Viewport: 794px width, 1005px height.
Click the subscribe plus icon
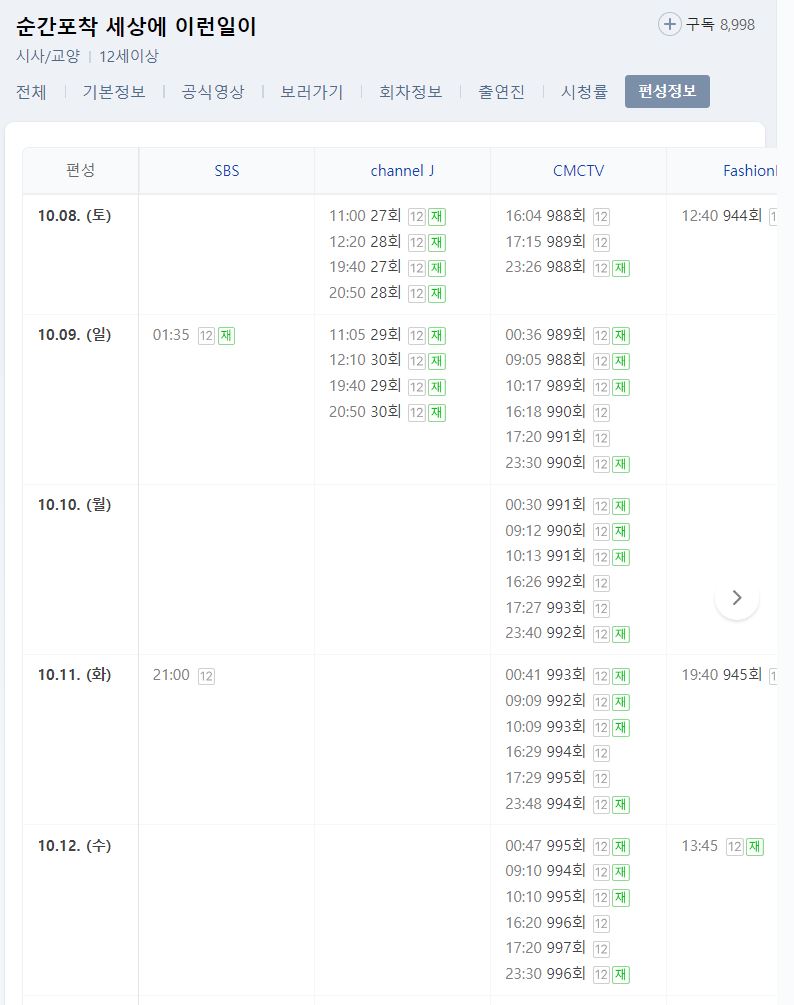pos(669,25)
